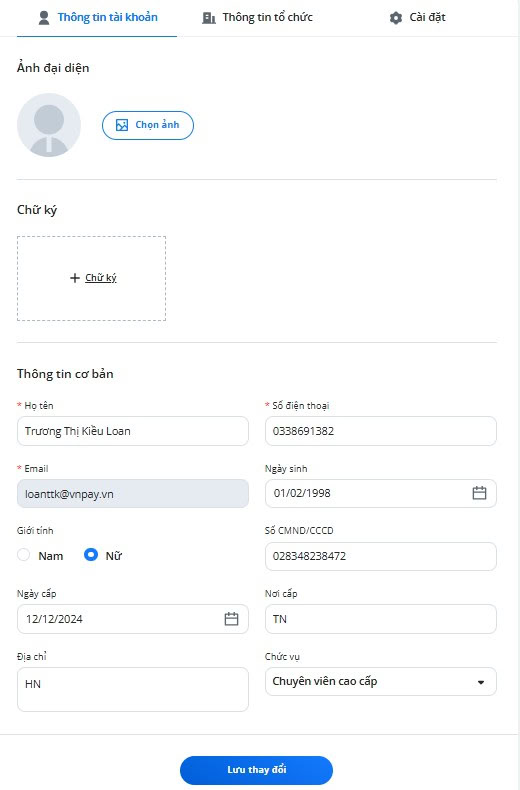Click the Số điện thoại field

381,431
